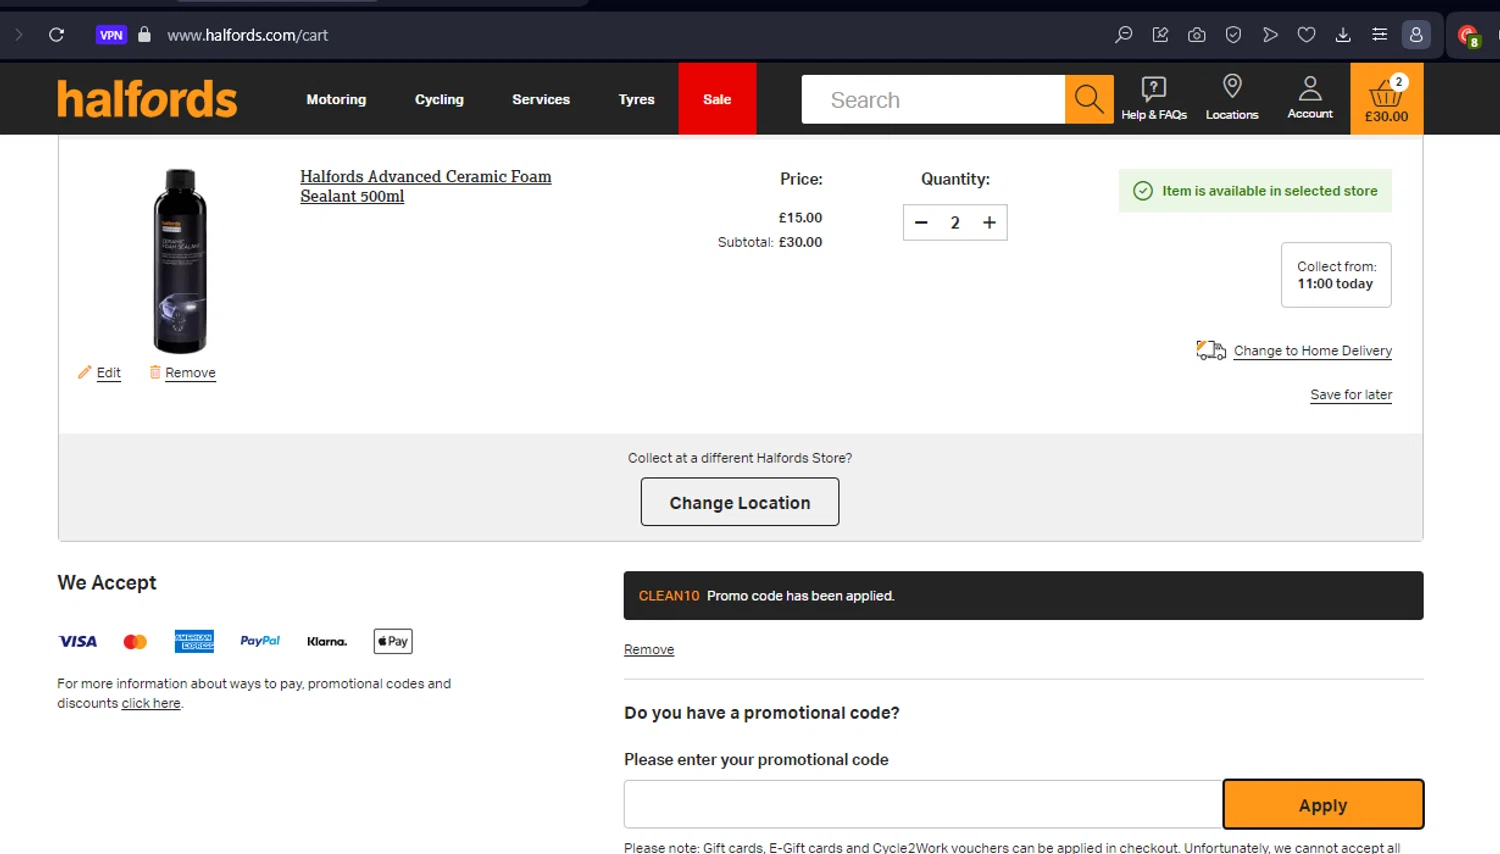The width and height of the screenshot is (1500, 854).
Task: Click the Mastercard payment logo
Action: point(135,641)
